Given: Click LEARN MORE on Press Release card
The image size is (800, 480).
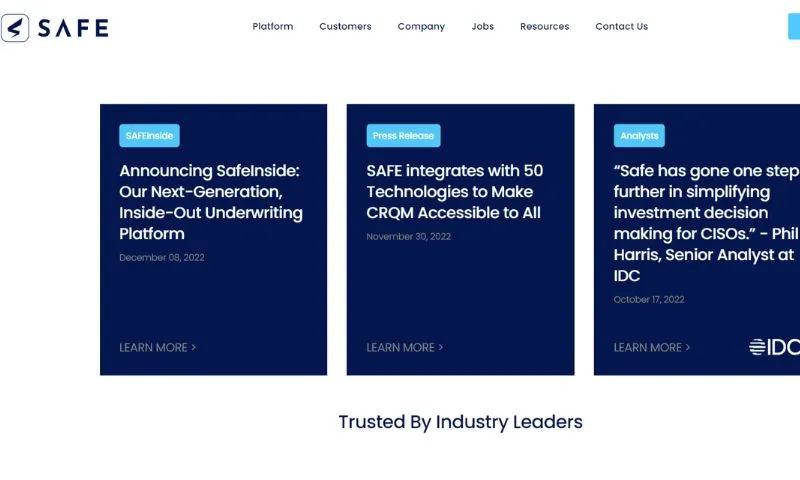Looking at the screenshot, I should (405, 347).
